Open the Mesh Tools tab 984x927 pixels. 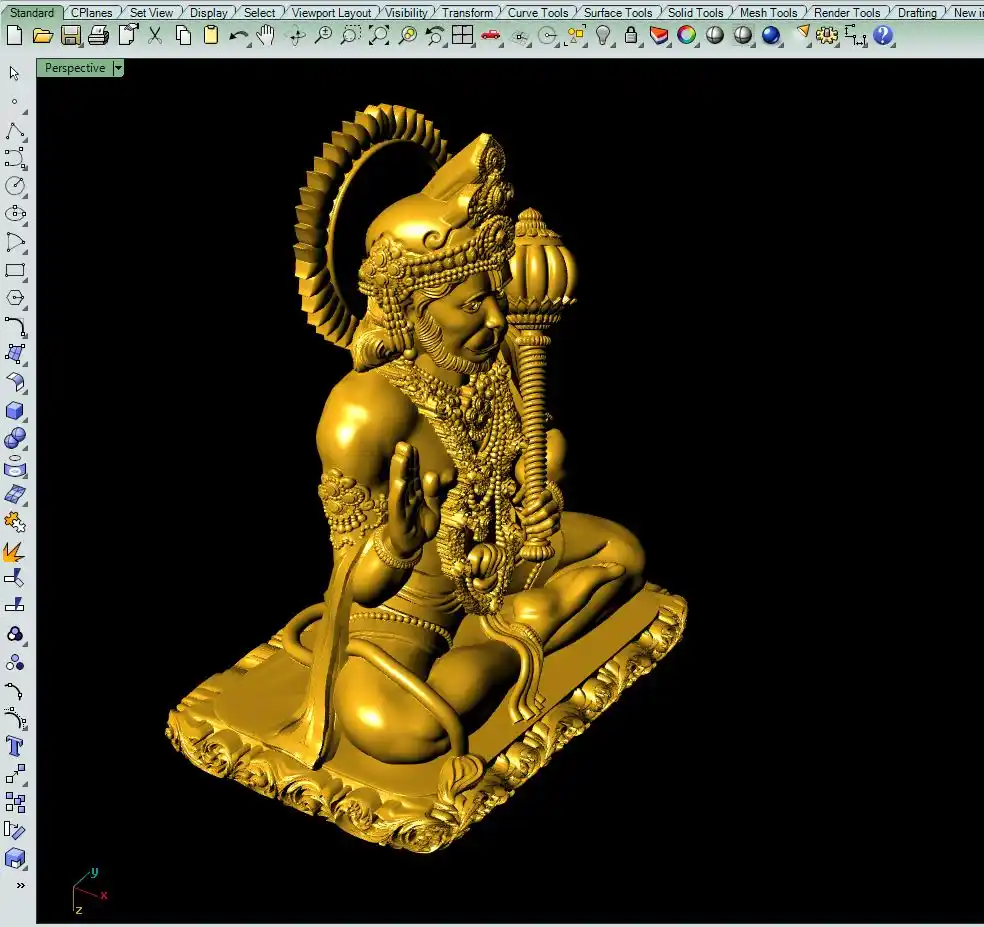(768, 13)
